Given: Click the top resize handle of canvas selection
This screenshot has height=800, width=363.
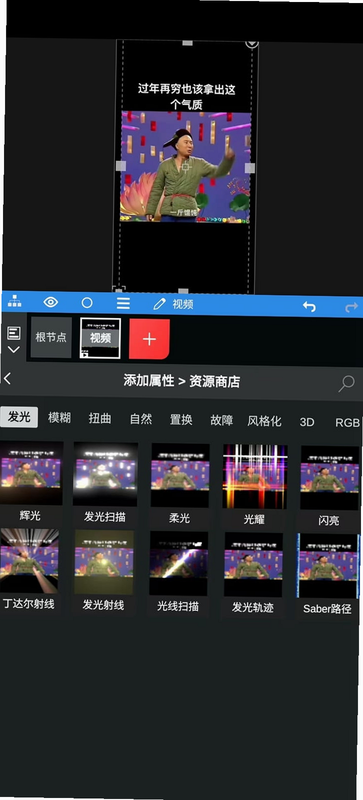Looking at the screenshot, I should pos(187,43).
